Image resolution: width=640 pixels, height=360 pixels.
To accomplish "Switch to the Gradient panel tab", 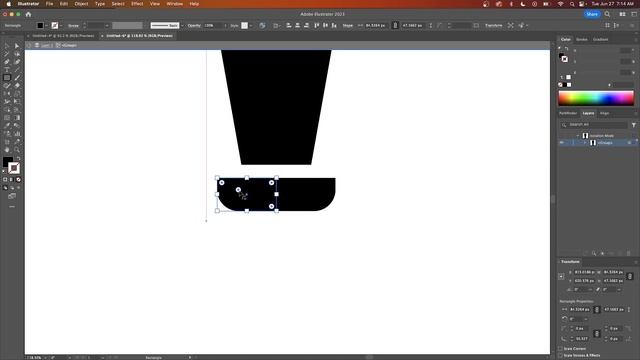I will coord(600,40).
